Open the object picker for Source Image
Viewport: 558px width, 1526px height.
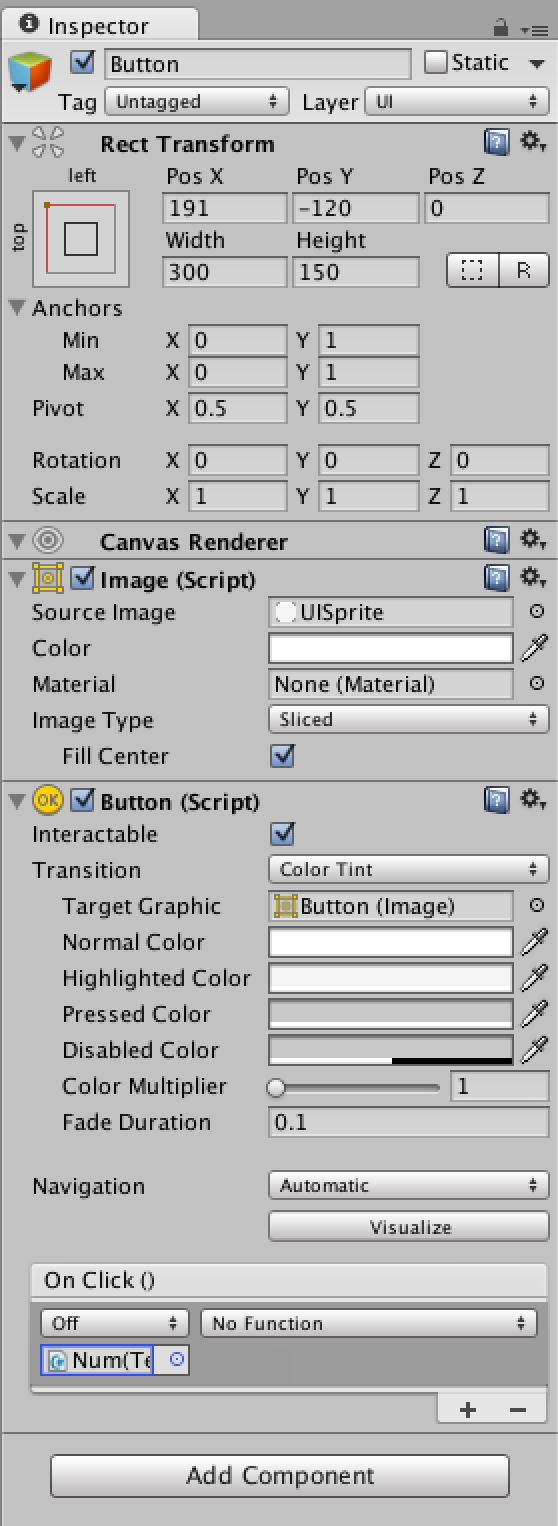(x=536, y=612)
